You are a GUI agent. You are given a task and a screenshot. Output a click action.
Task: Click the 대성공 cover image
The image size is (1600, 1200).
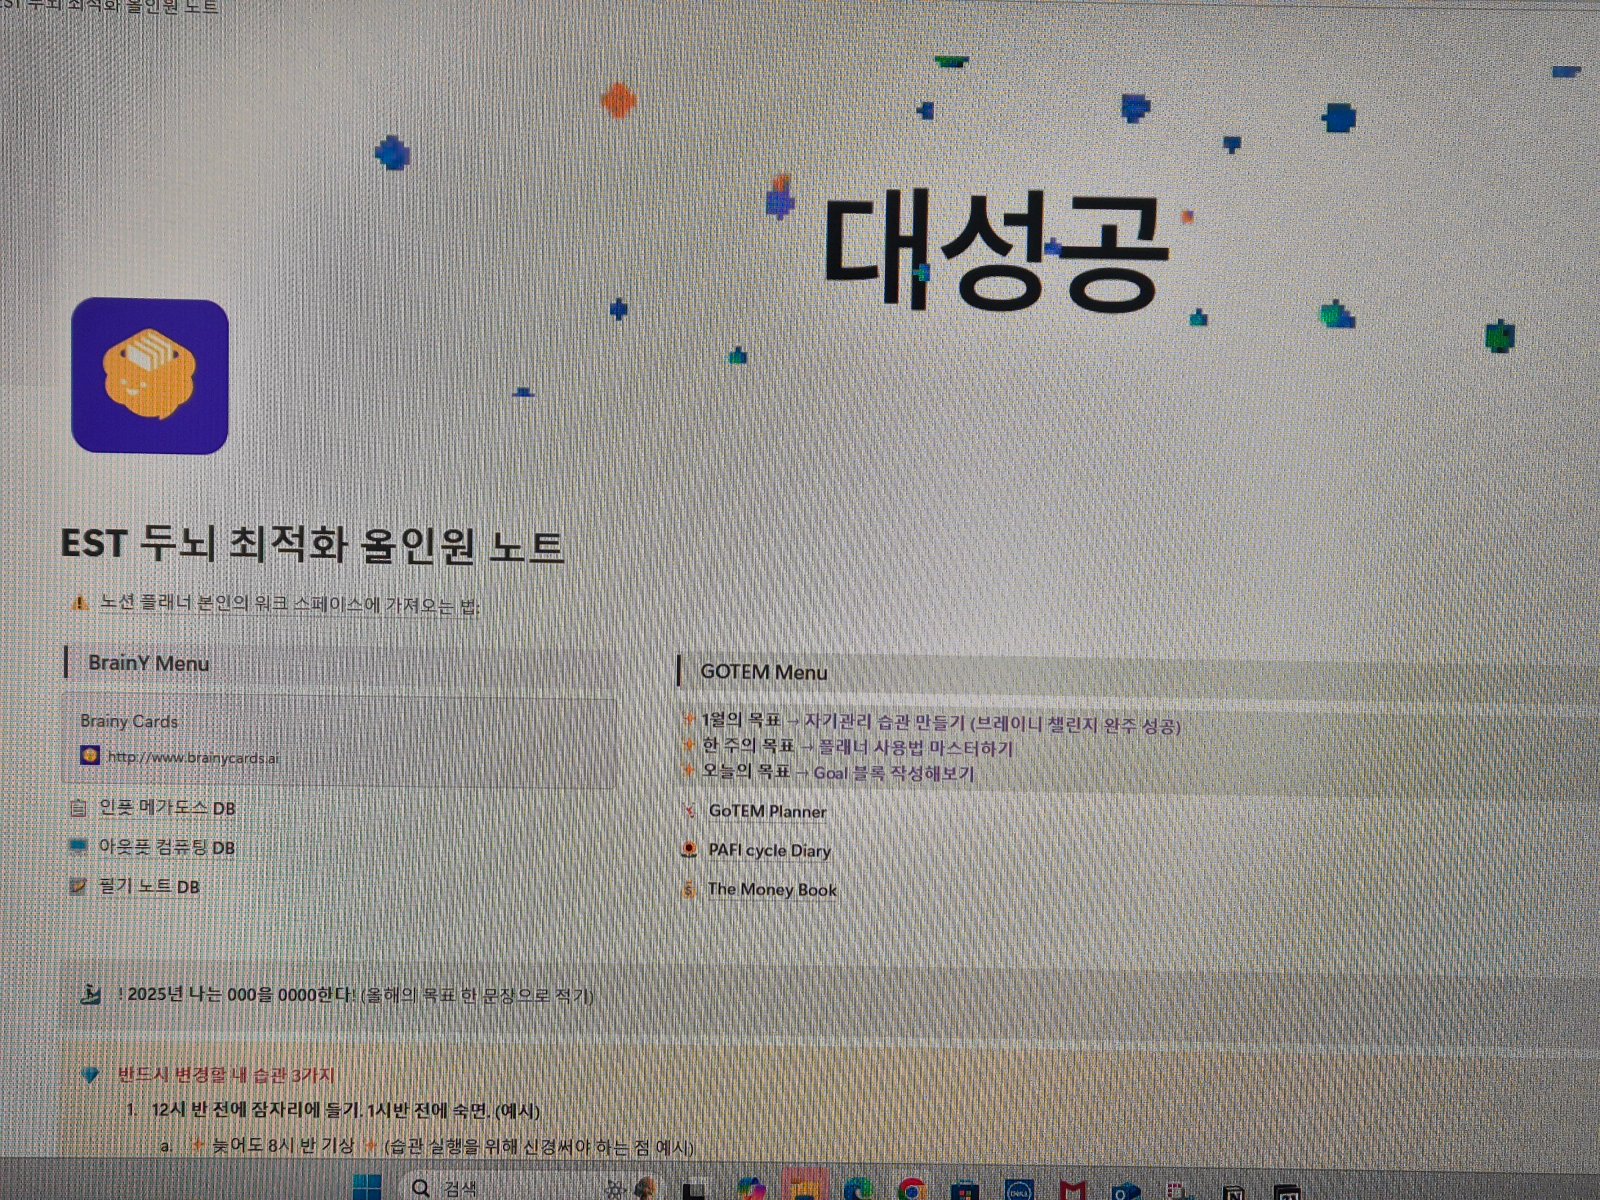(995, 250)
